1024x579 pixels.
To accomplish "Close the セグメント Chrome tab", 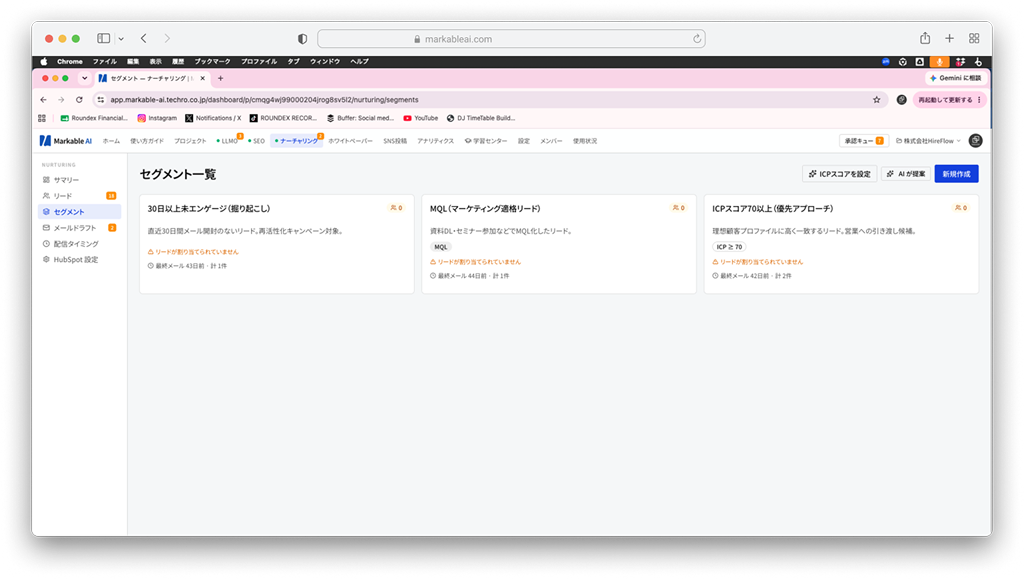I will pos(202,78).
